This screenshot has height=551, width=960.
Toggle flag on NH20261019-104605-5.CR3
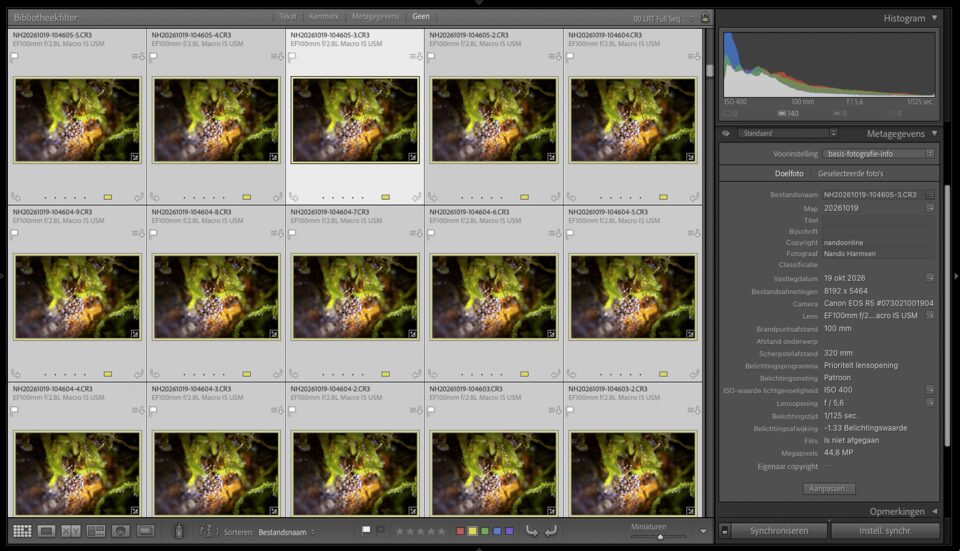14,56
